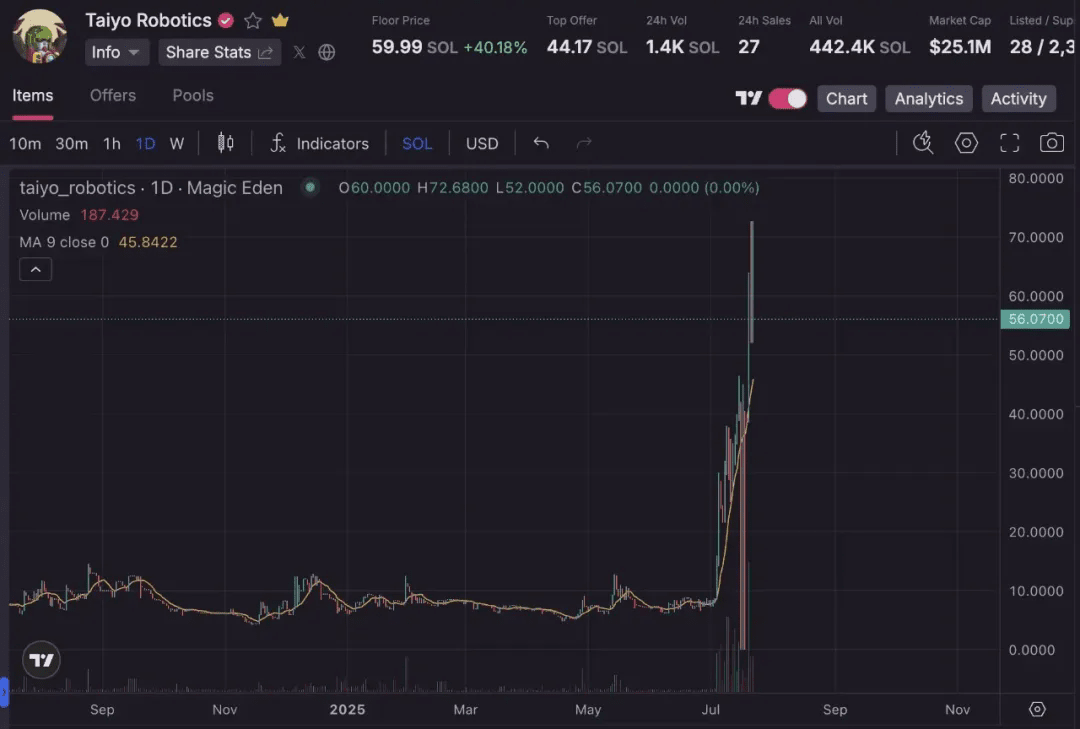Switch to the Pools tab
1080x729 pixels.
pos(193,96)
